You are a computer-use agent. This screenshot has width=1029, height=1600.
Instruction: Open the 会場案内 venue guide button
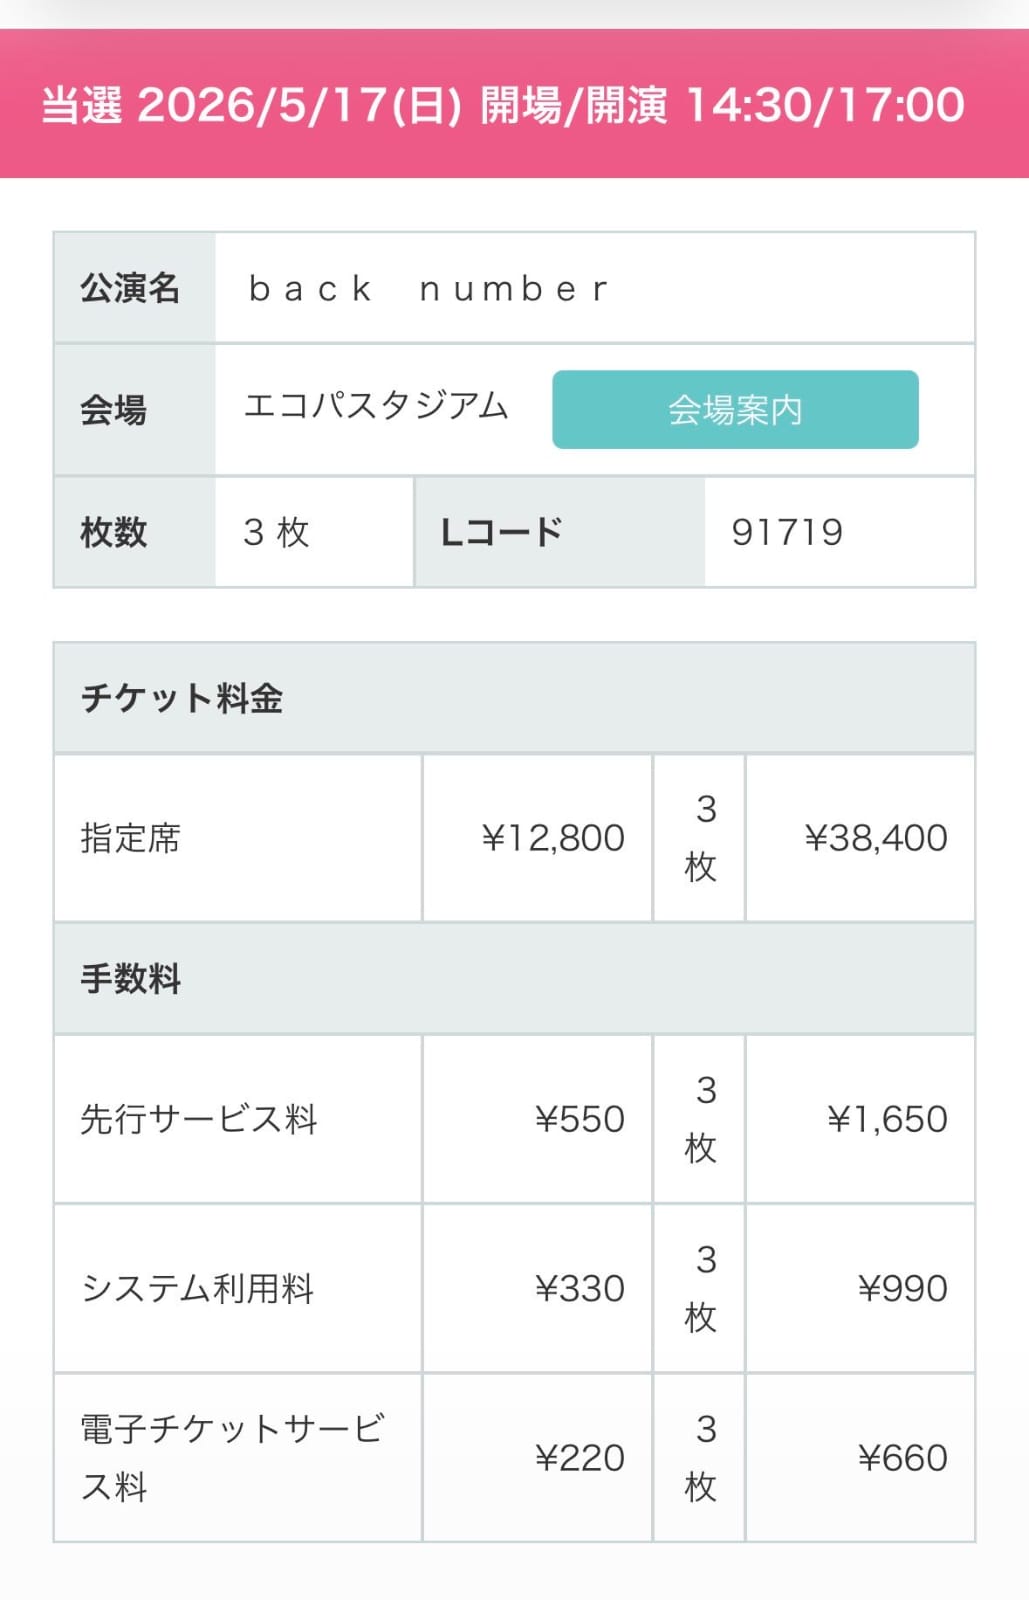735,410
